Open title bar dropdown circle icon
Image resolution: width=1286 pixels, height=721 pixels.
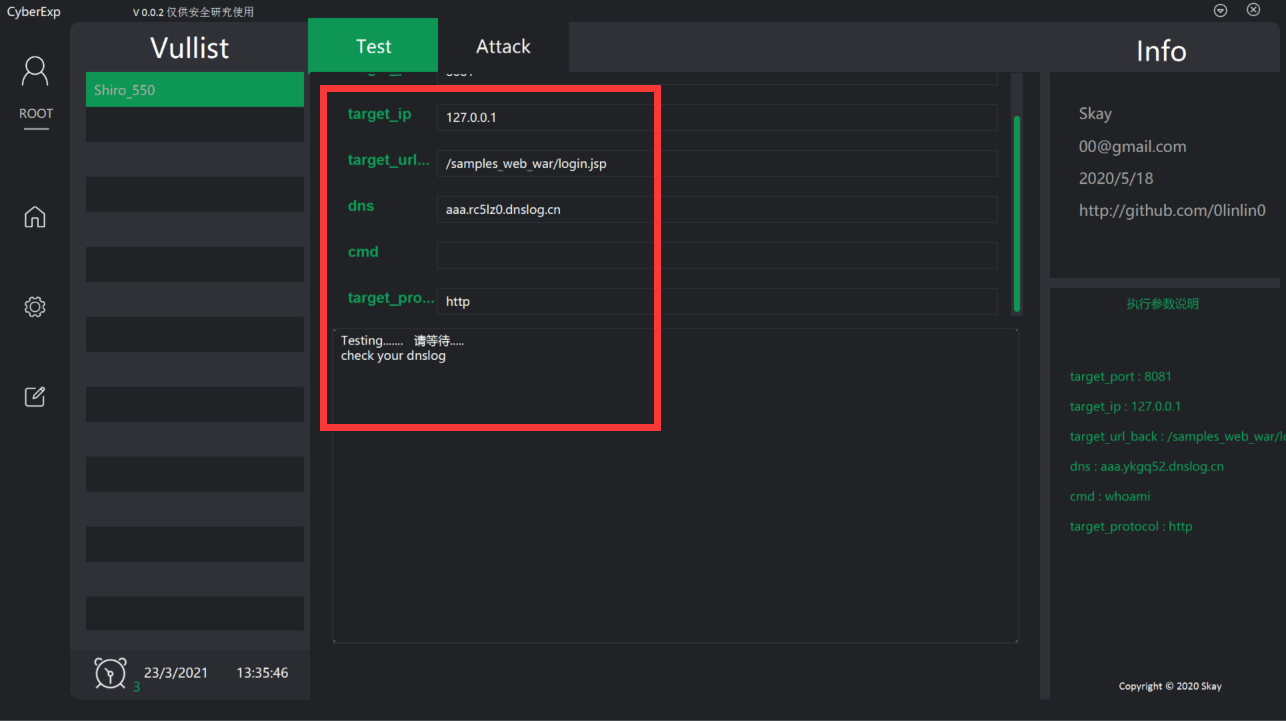[1221, 10]
